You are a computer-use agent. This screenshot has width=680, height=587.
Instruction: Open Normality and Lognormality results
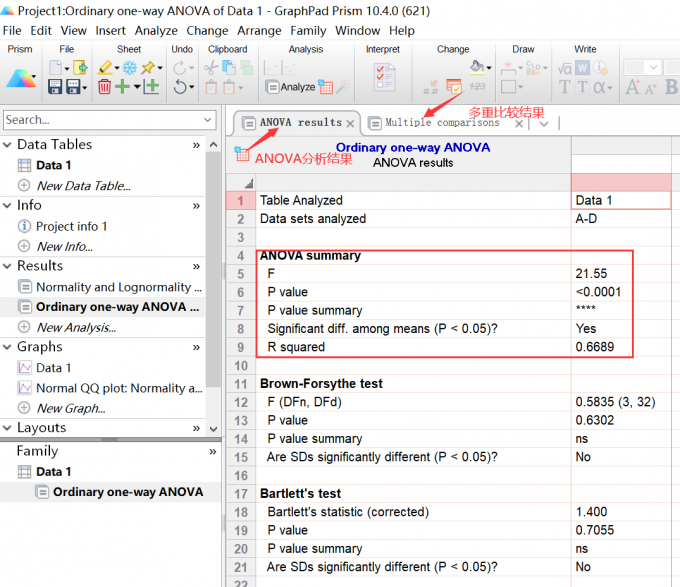119,287
